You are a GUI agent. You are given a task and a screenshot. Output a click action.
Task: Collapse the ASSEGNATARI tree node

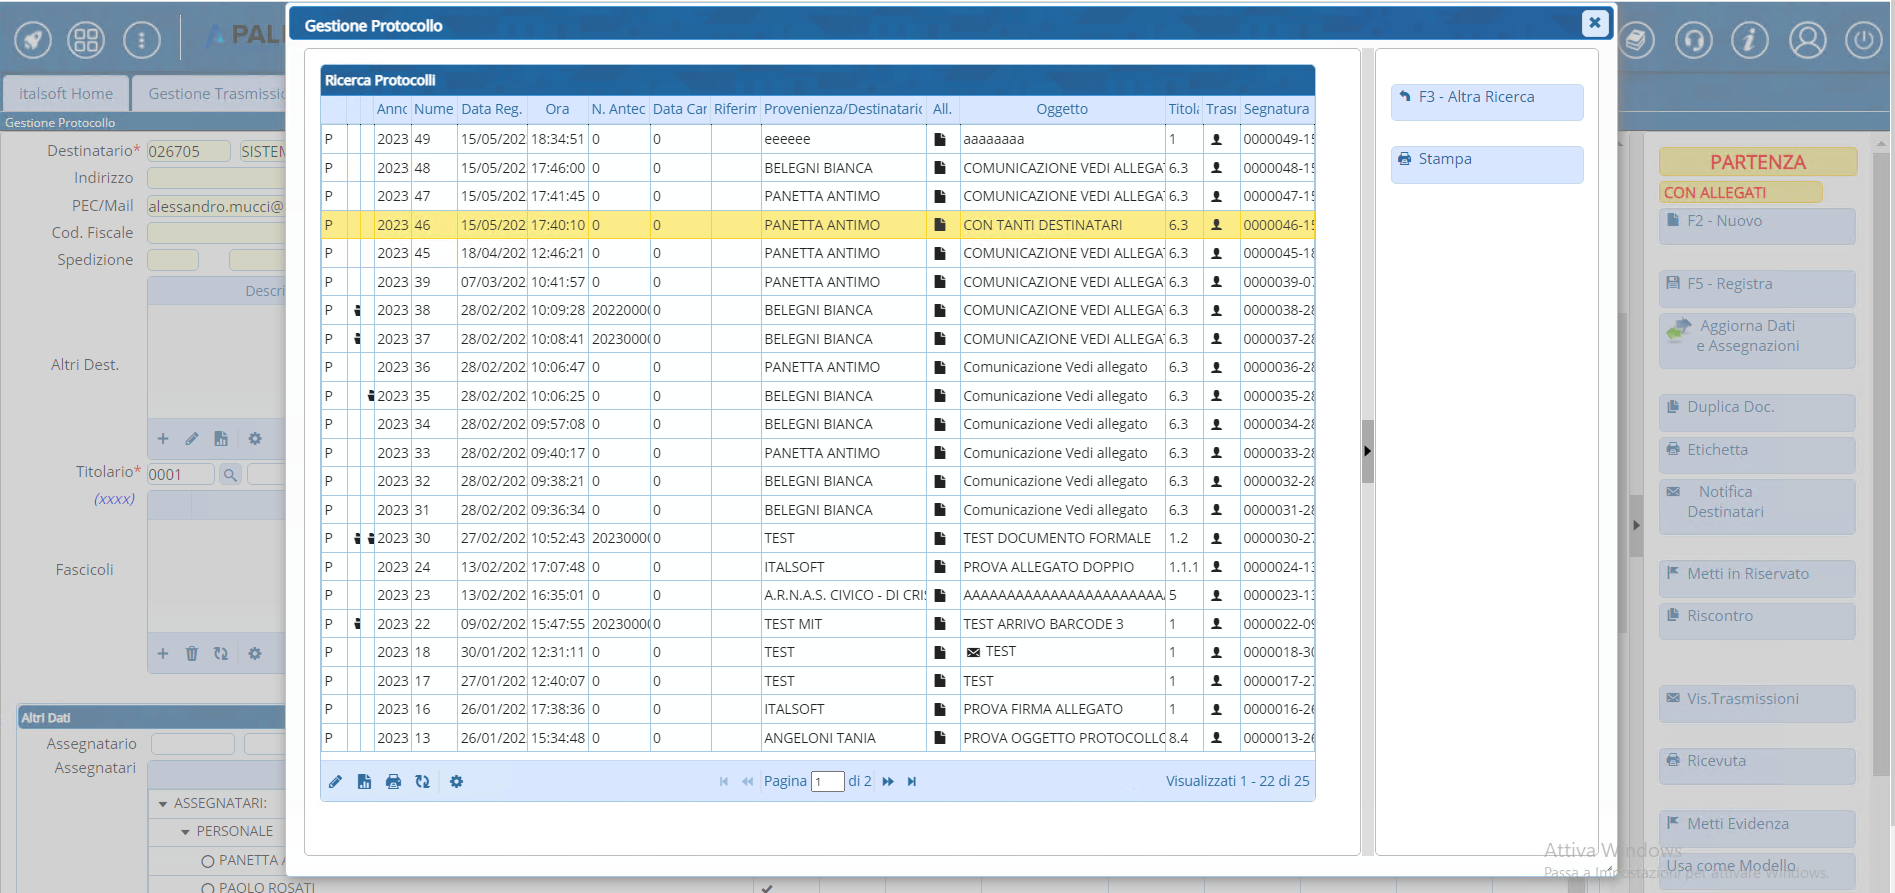tap(163, 804)
